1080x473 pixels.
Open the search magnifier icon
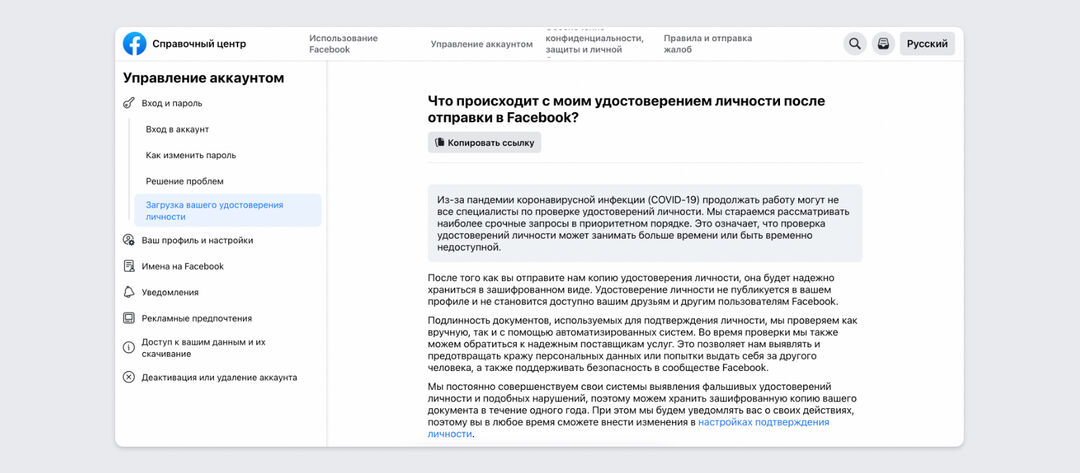coord(855,43)
